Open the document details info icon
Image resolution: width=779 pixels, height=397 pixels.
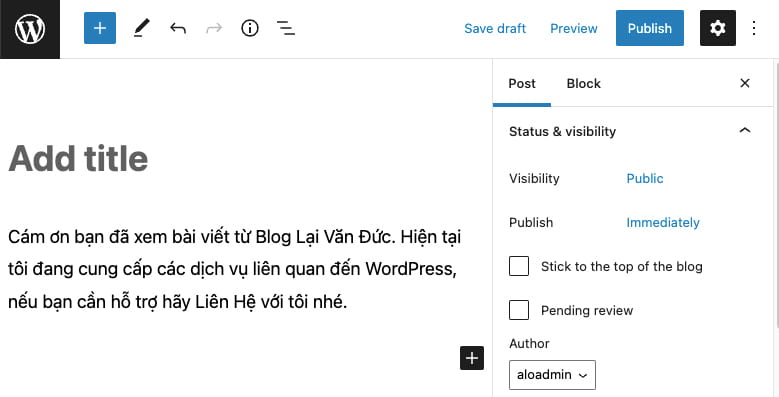pyautogui.click(x=250, y=28)
